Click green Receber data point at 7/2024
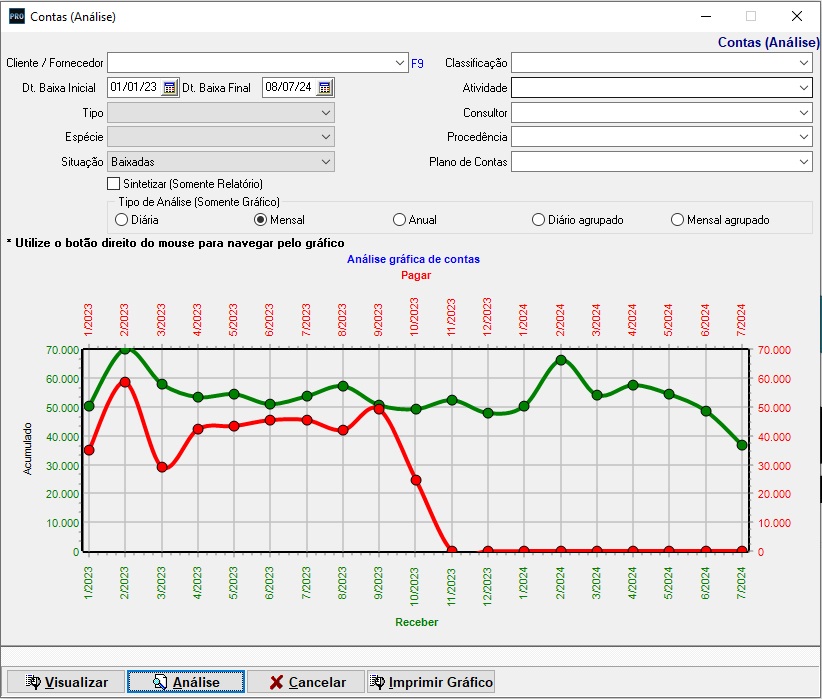The width and height of the screenshot is (822, 699). coord(742,445)
